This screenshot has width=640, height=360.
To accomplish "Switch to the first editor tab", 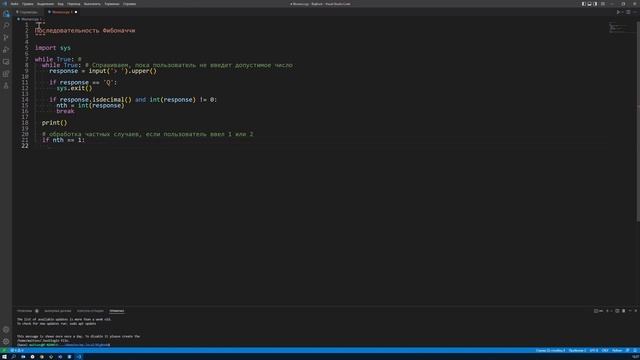I will point(28,12).
